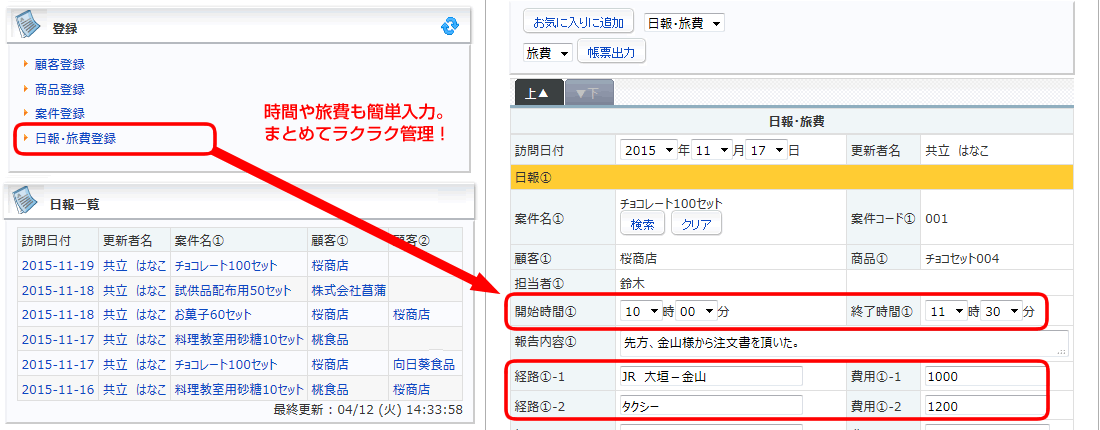
Task: Click 検索 button under 案件名①
Action: tap(642, 224)
